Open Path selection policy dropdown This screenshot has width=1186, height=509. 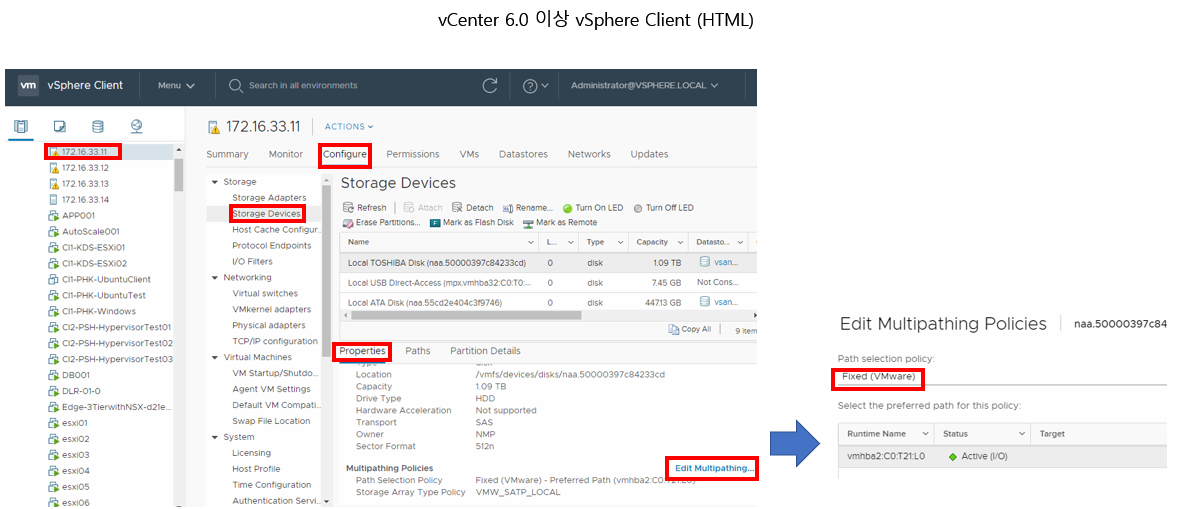click(1001, 377)
